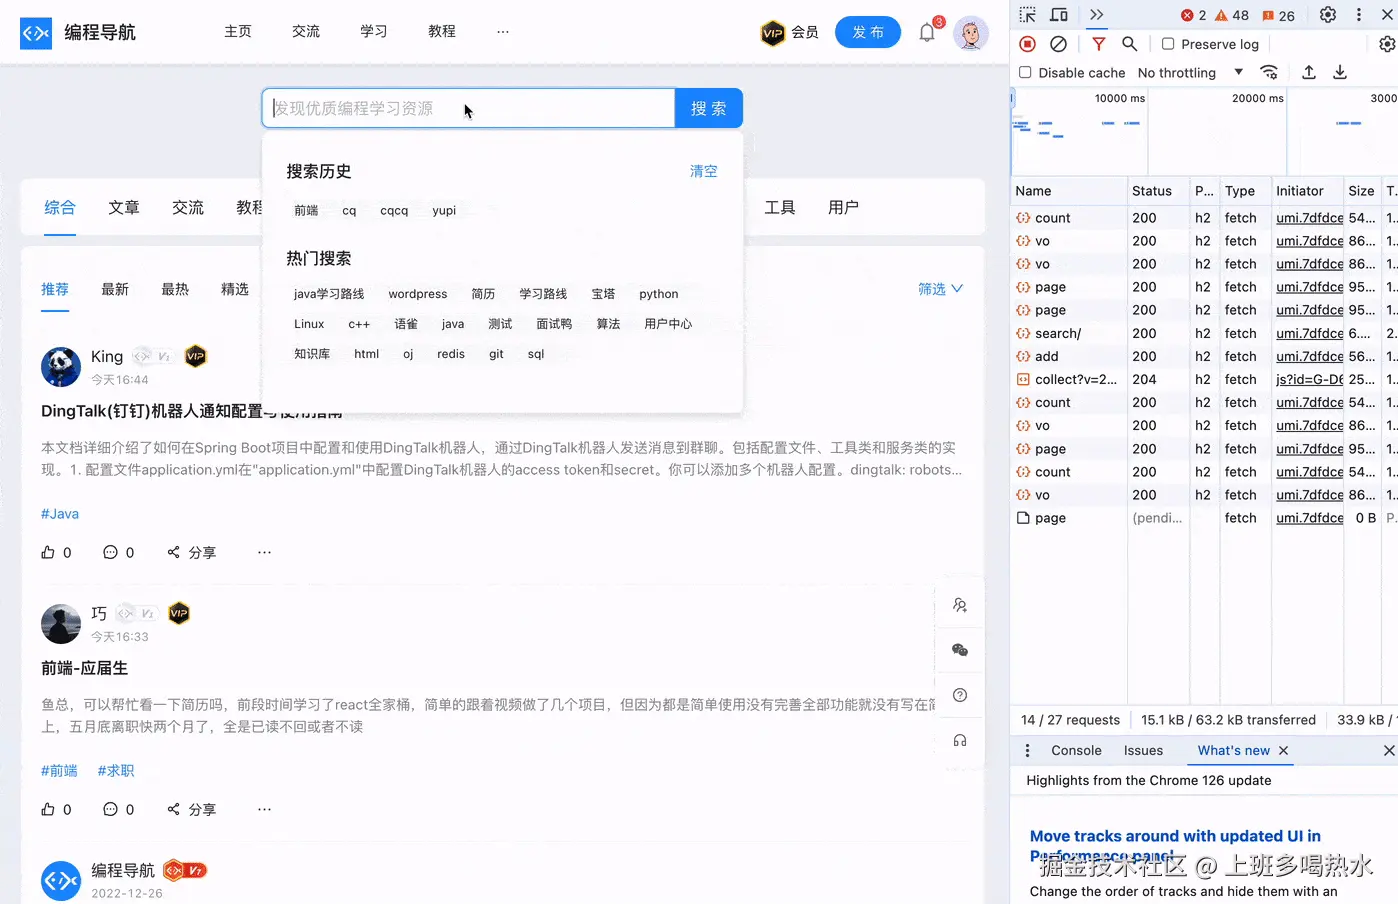Enable the Preserve log checkbox

pyautogui.click(x=1168, y=44)
